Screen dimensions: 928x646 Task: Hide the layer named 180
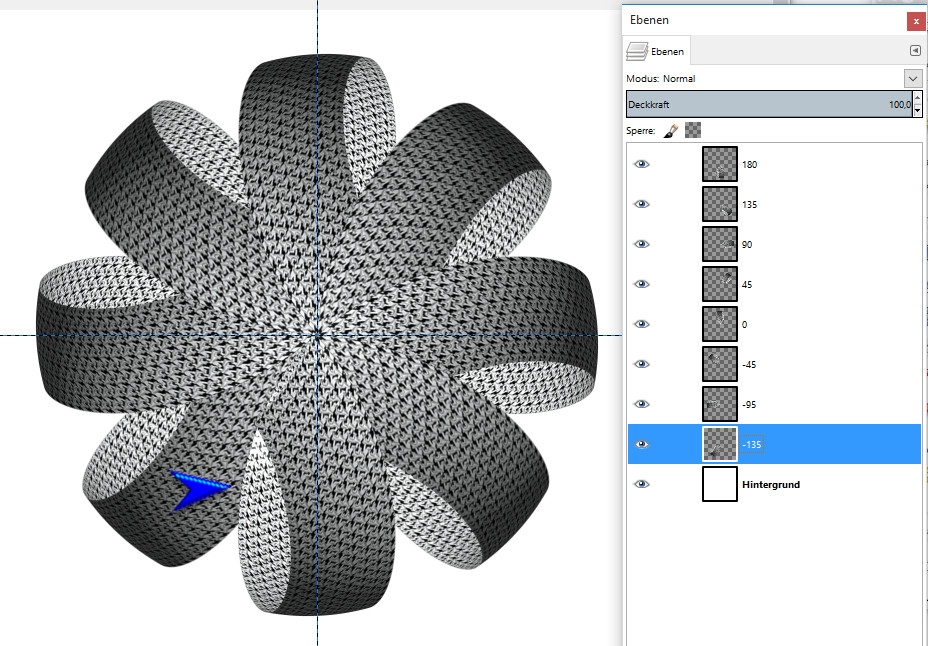[x=642, y=164]
